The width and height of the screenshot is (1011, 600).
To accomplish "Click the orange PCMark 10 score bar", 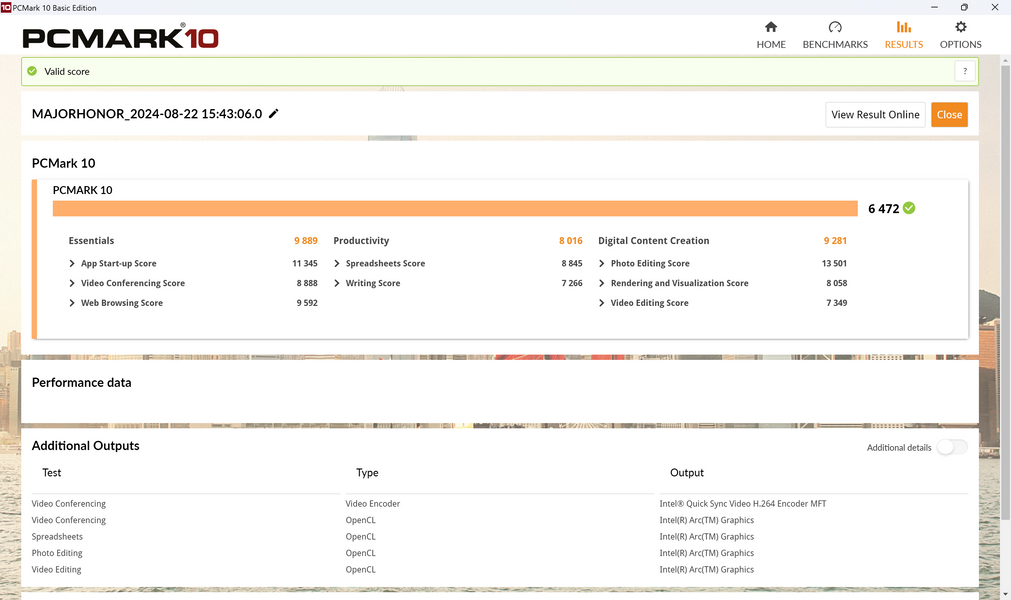I will (455, 208).
